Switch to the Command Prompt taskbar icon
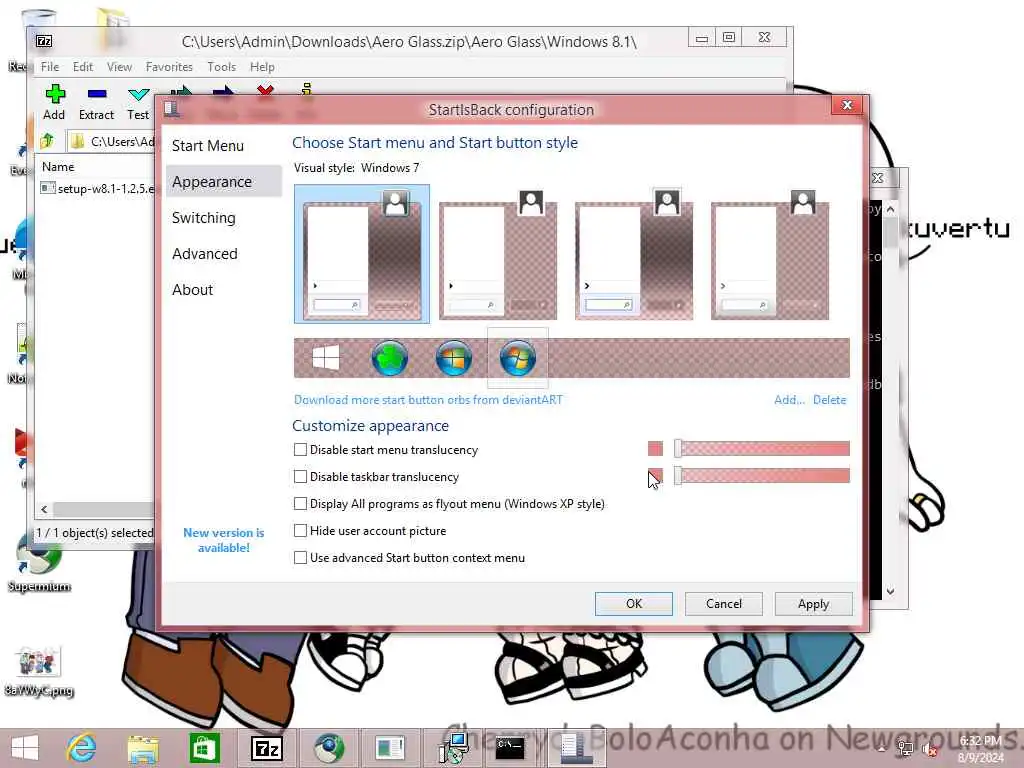 (509, 748)
